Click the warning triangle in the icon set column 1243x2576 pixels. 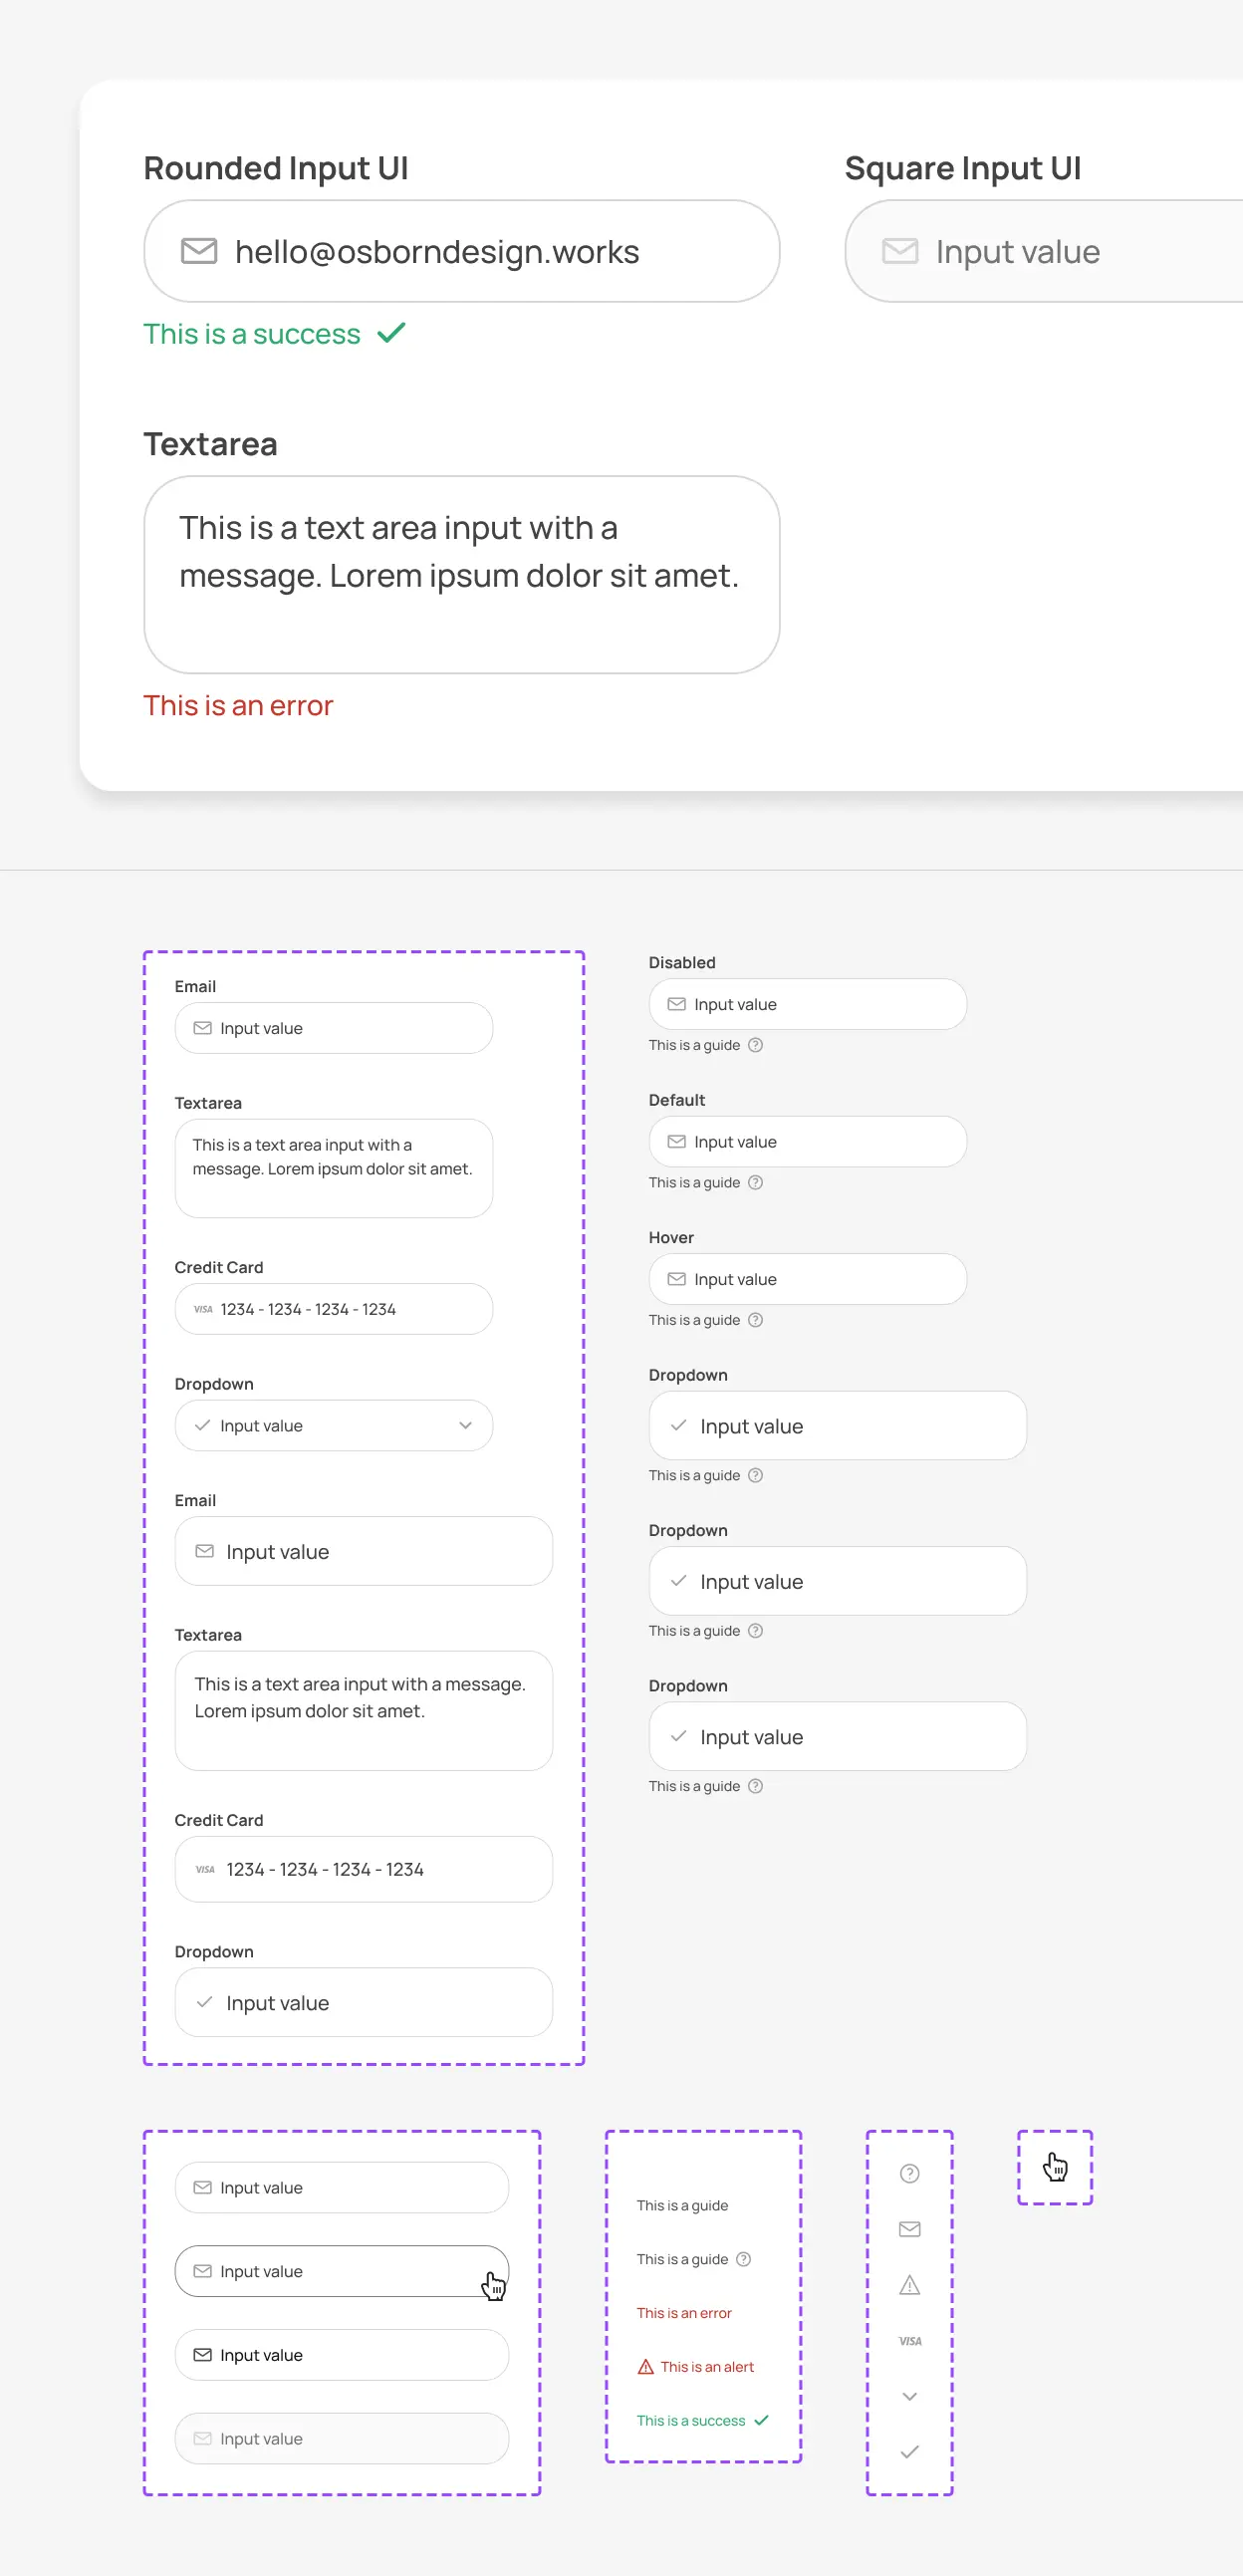(909, 2285)
